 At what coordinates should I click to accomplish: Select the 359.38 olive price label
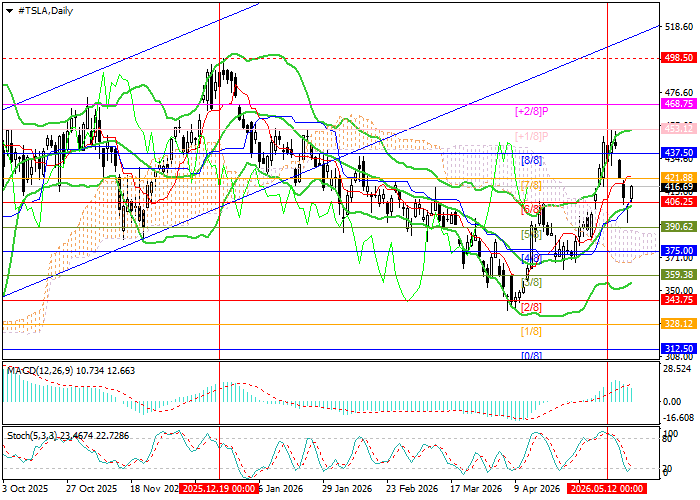(678, 275)
